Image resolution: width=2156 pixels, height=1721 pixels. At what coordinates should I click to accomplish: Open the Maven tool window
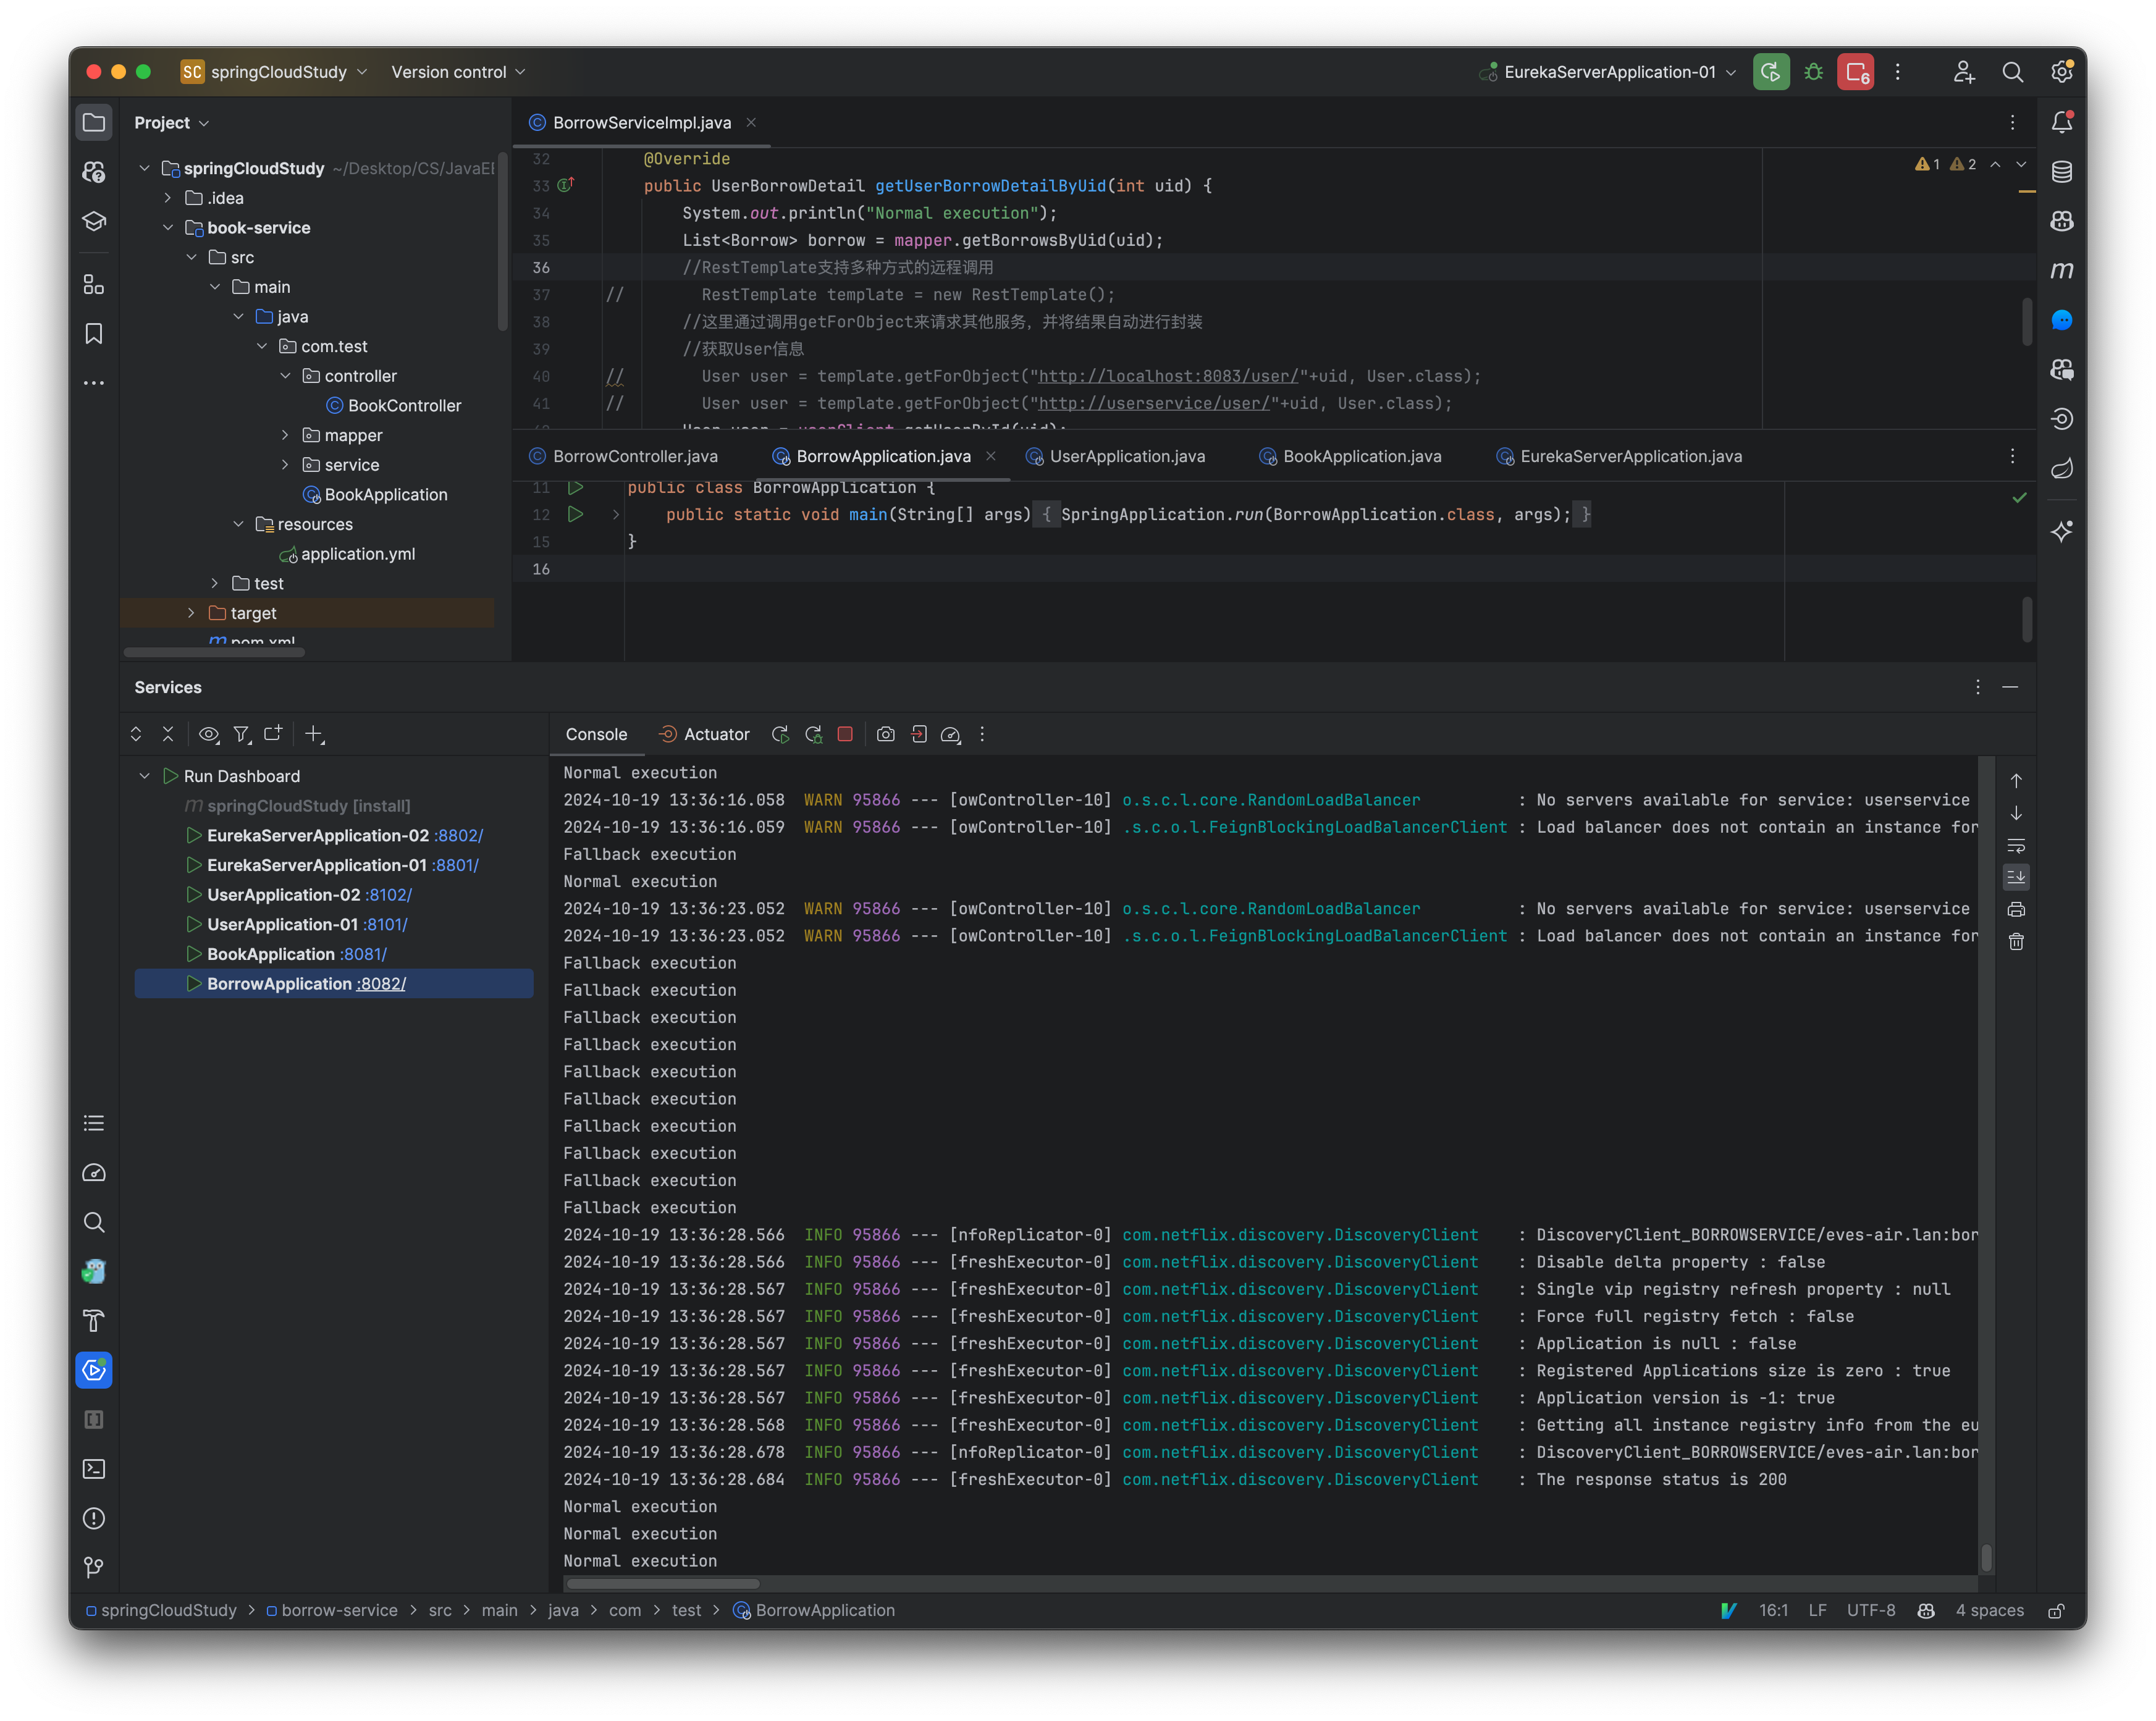pos(2062,270)
